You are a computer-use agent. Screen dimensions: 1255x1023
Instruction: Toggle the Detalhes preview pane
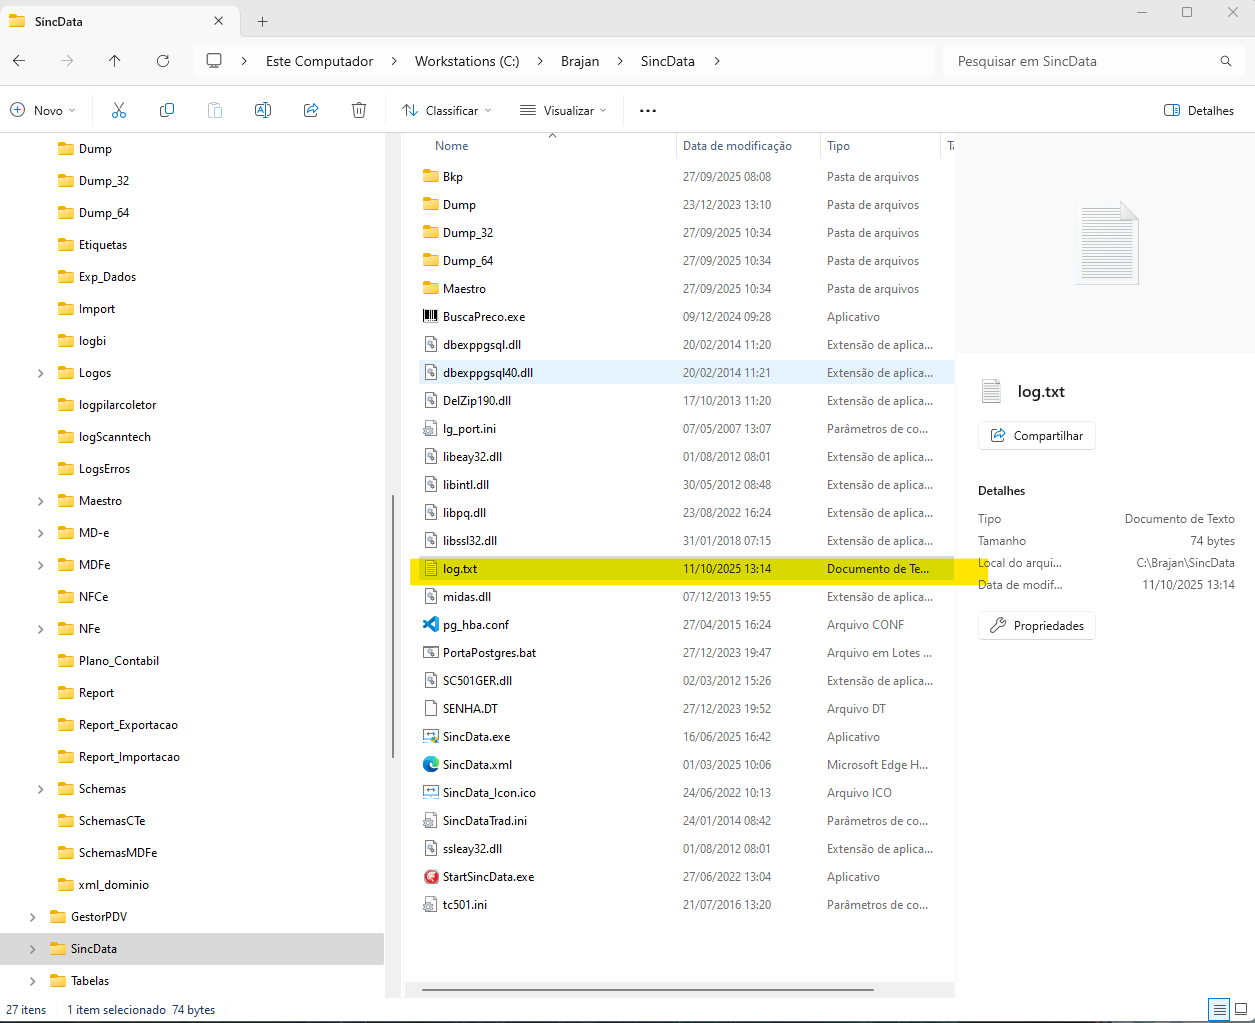[1199, 110]
